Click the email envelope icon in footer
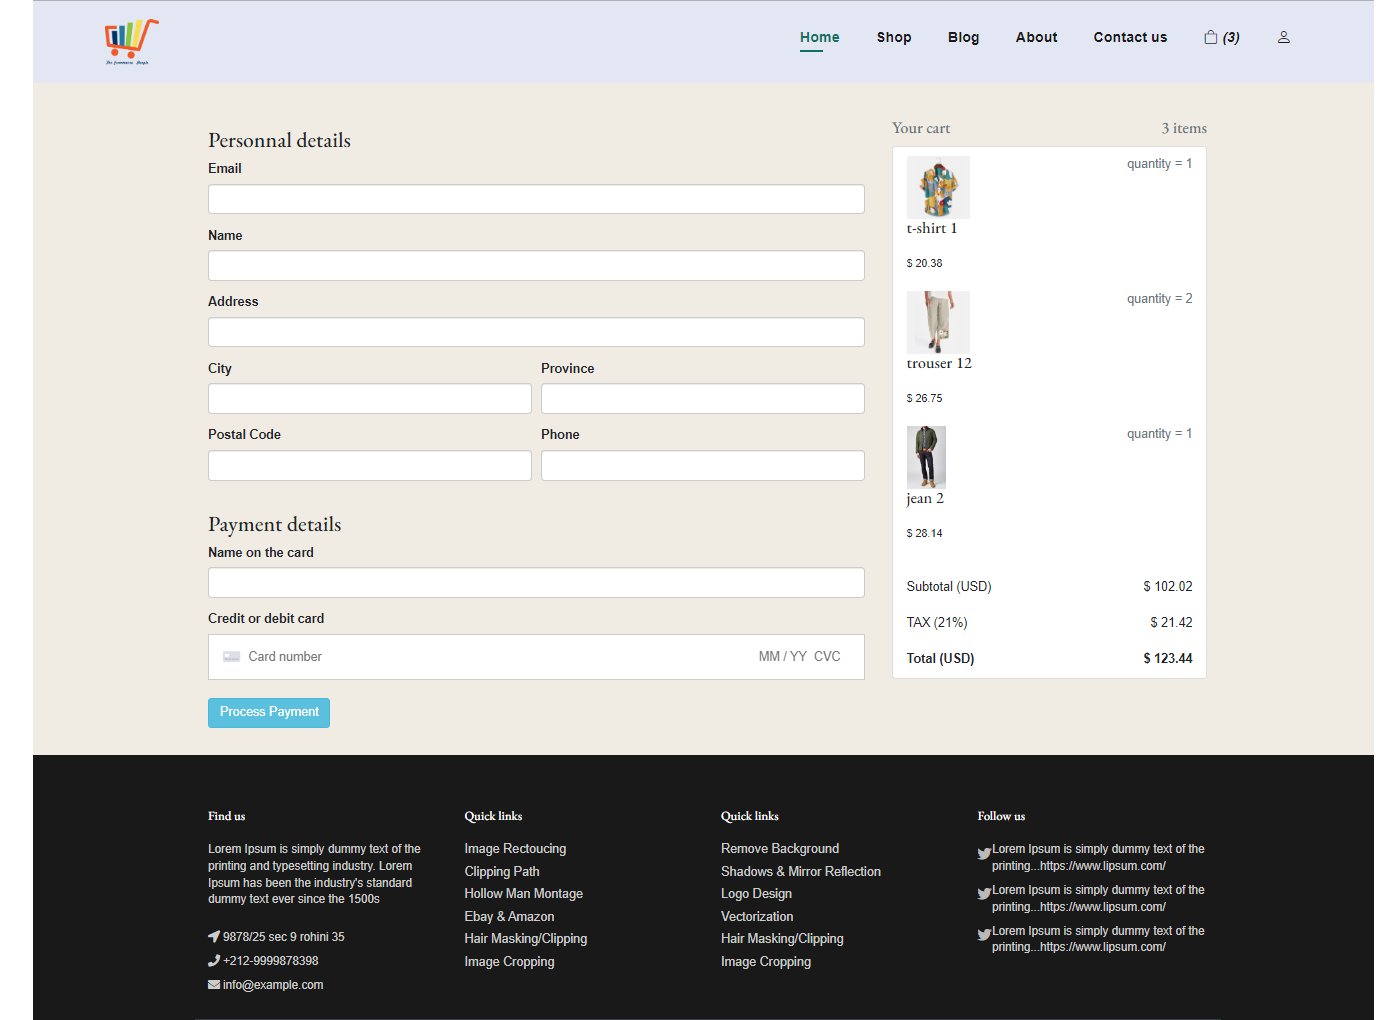 click(213, 984)
